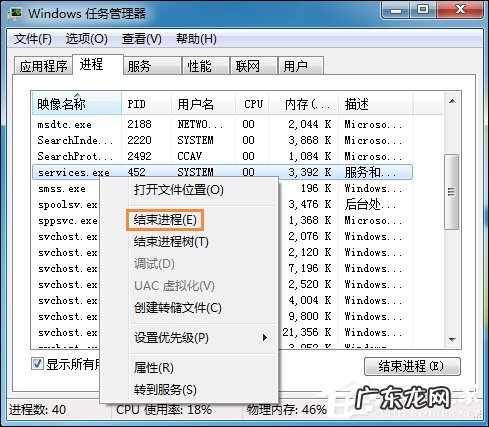This screenshot has height=427, width=489.
Task: Open the 用户 tab
Action: [301, 66]
